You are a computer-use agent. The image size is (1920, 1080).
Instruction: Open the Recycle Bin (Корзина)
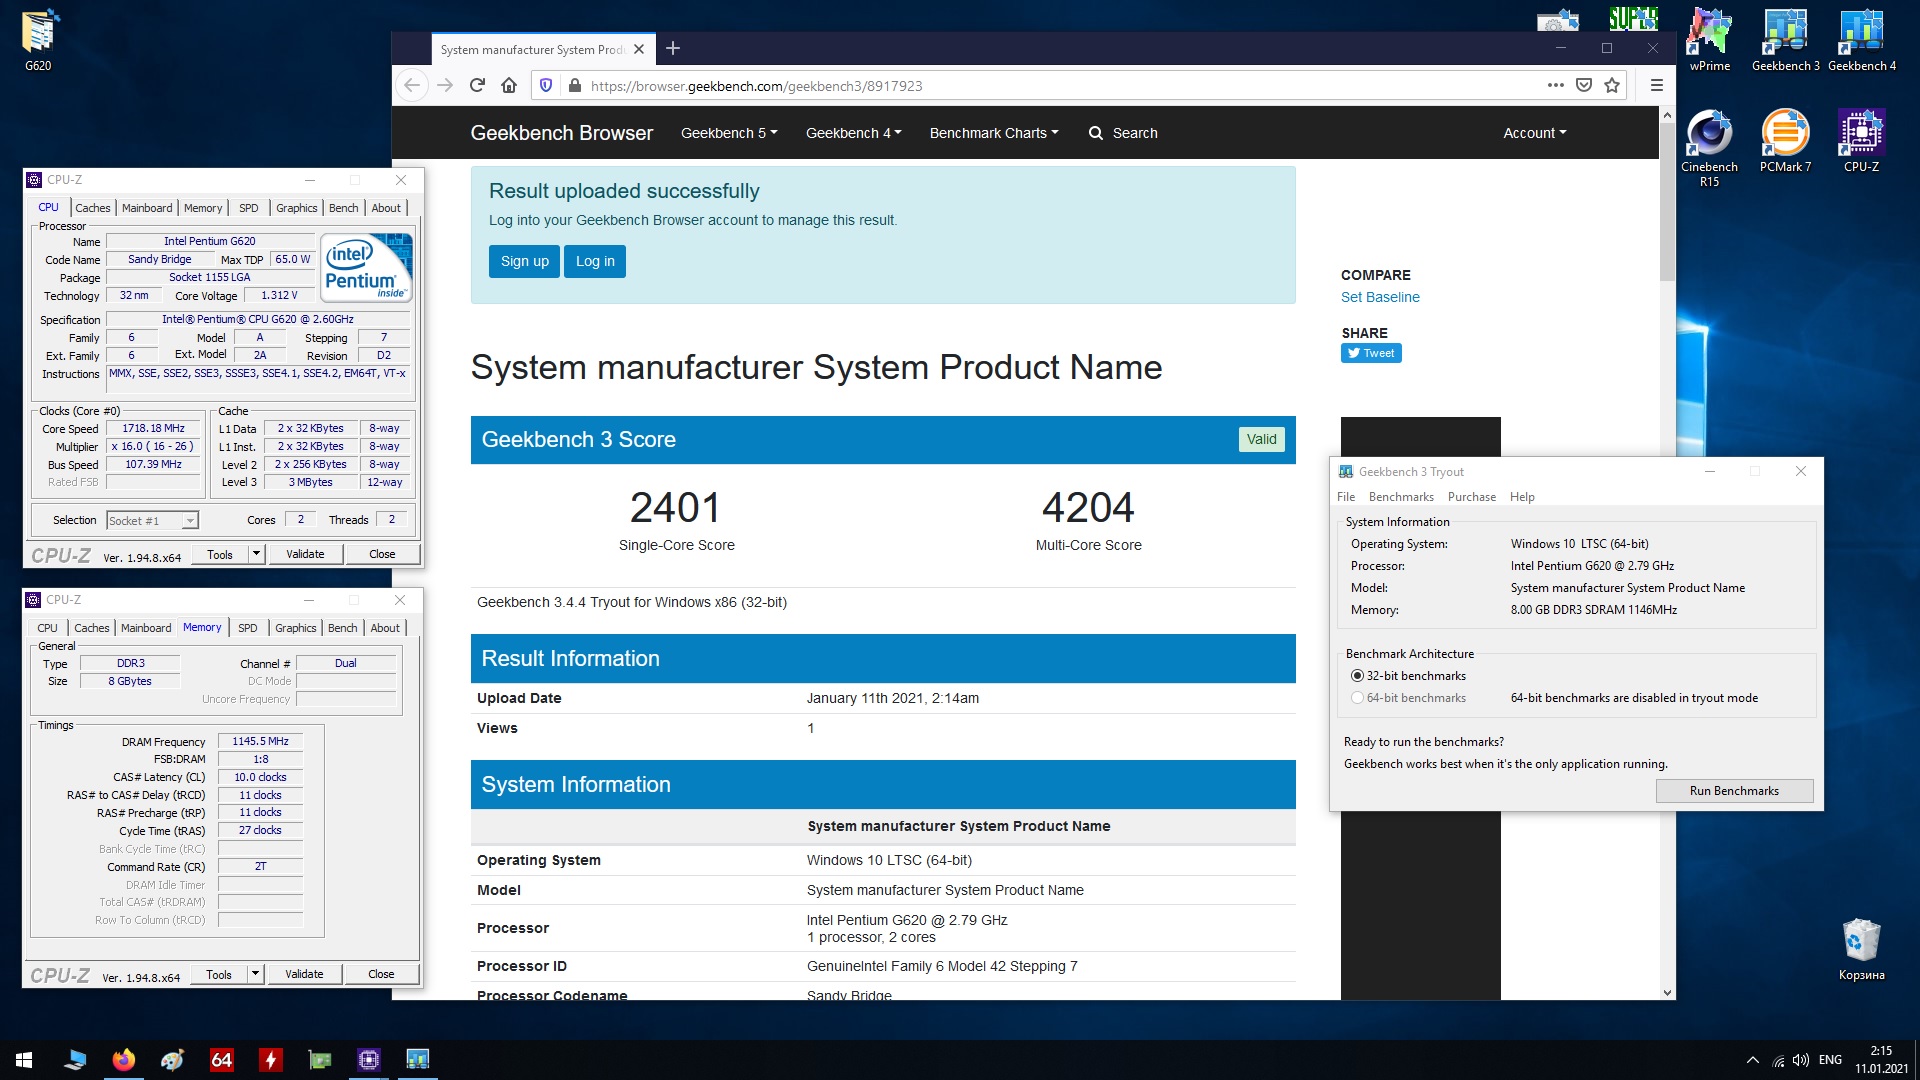[1861, 950]
